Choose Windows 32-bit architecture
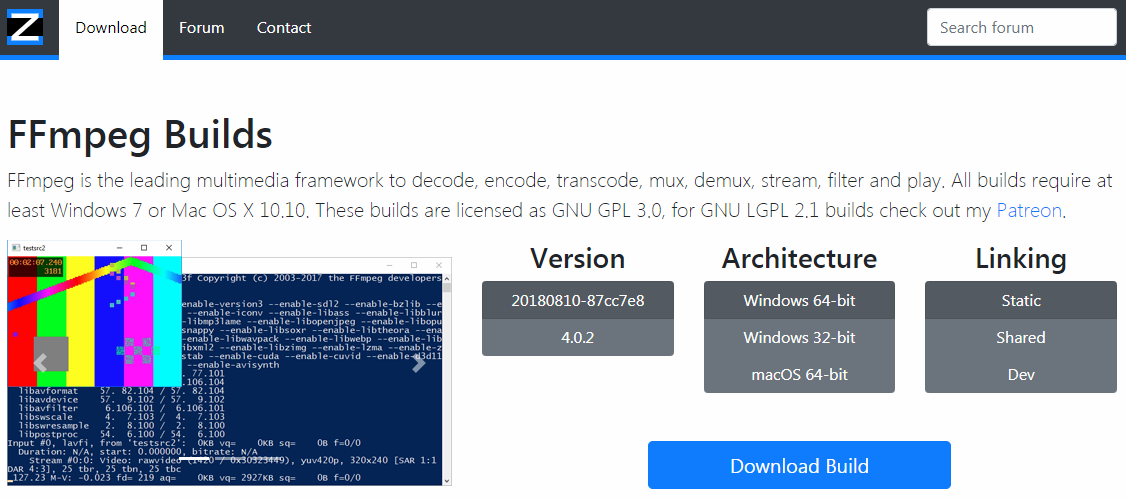This screenshot has height=499, width=1126. tap(799, 337)
